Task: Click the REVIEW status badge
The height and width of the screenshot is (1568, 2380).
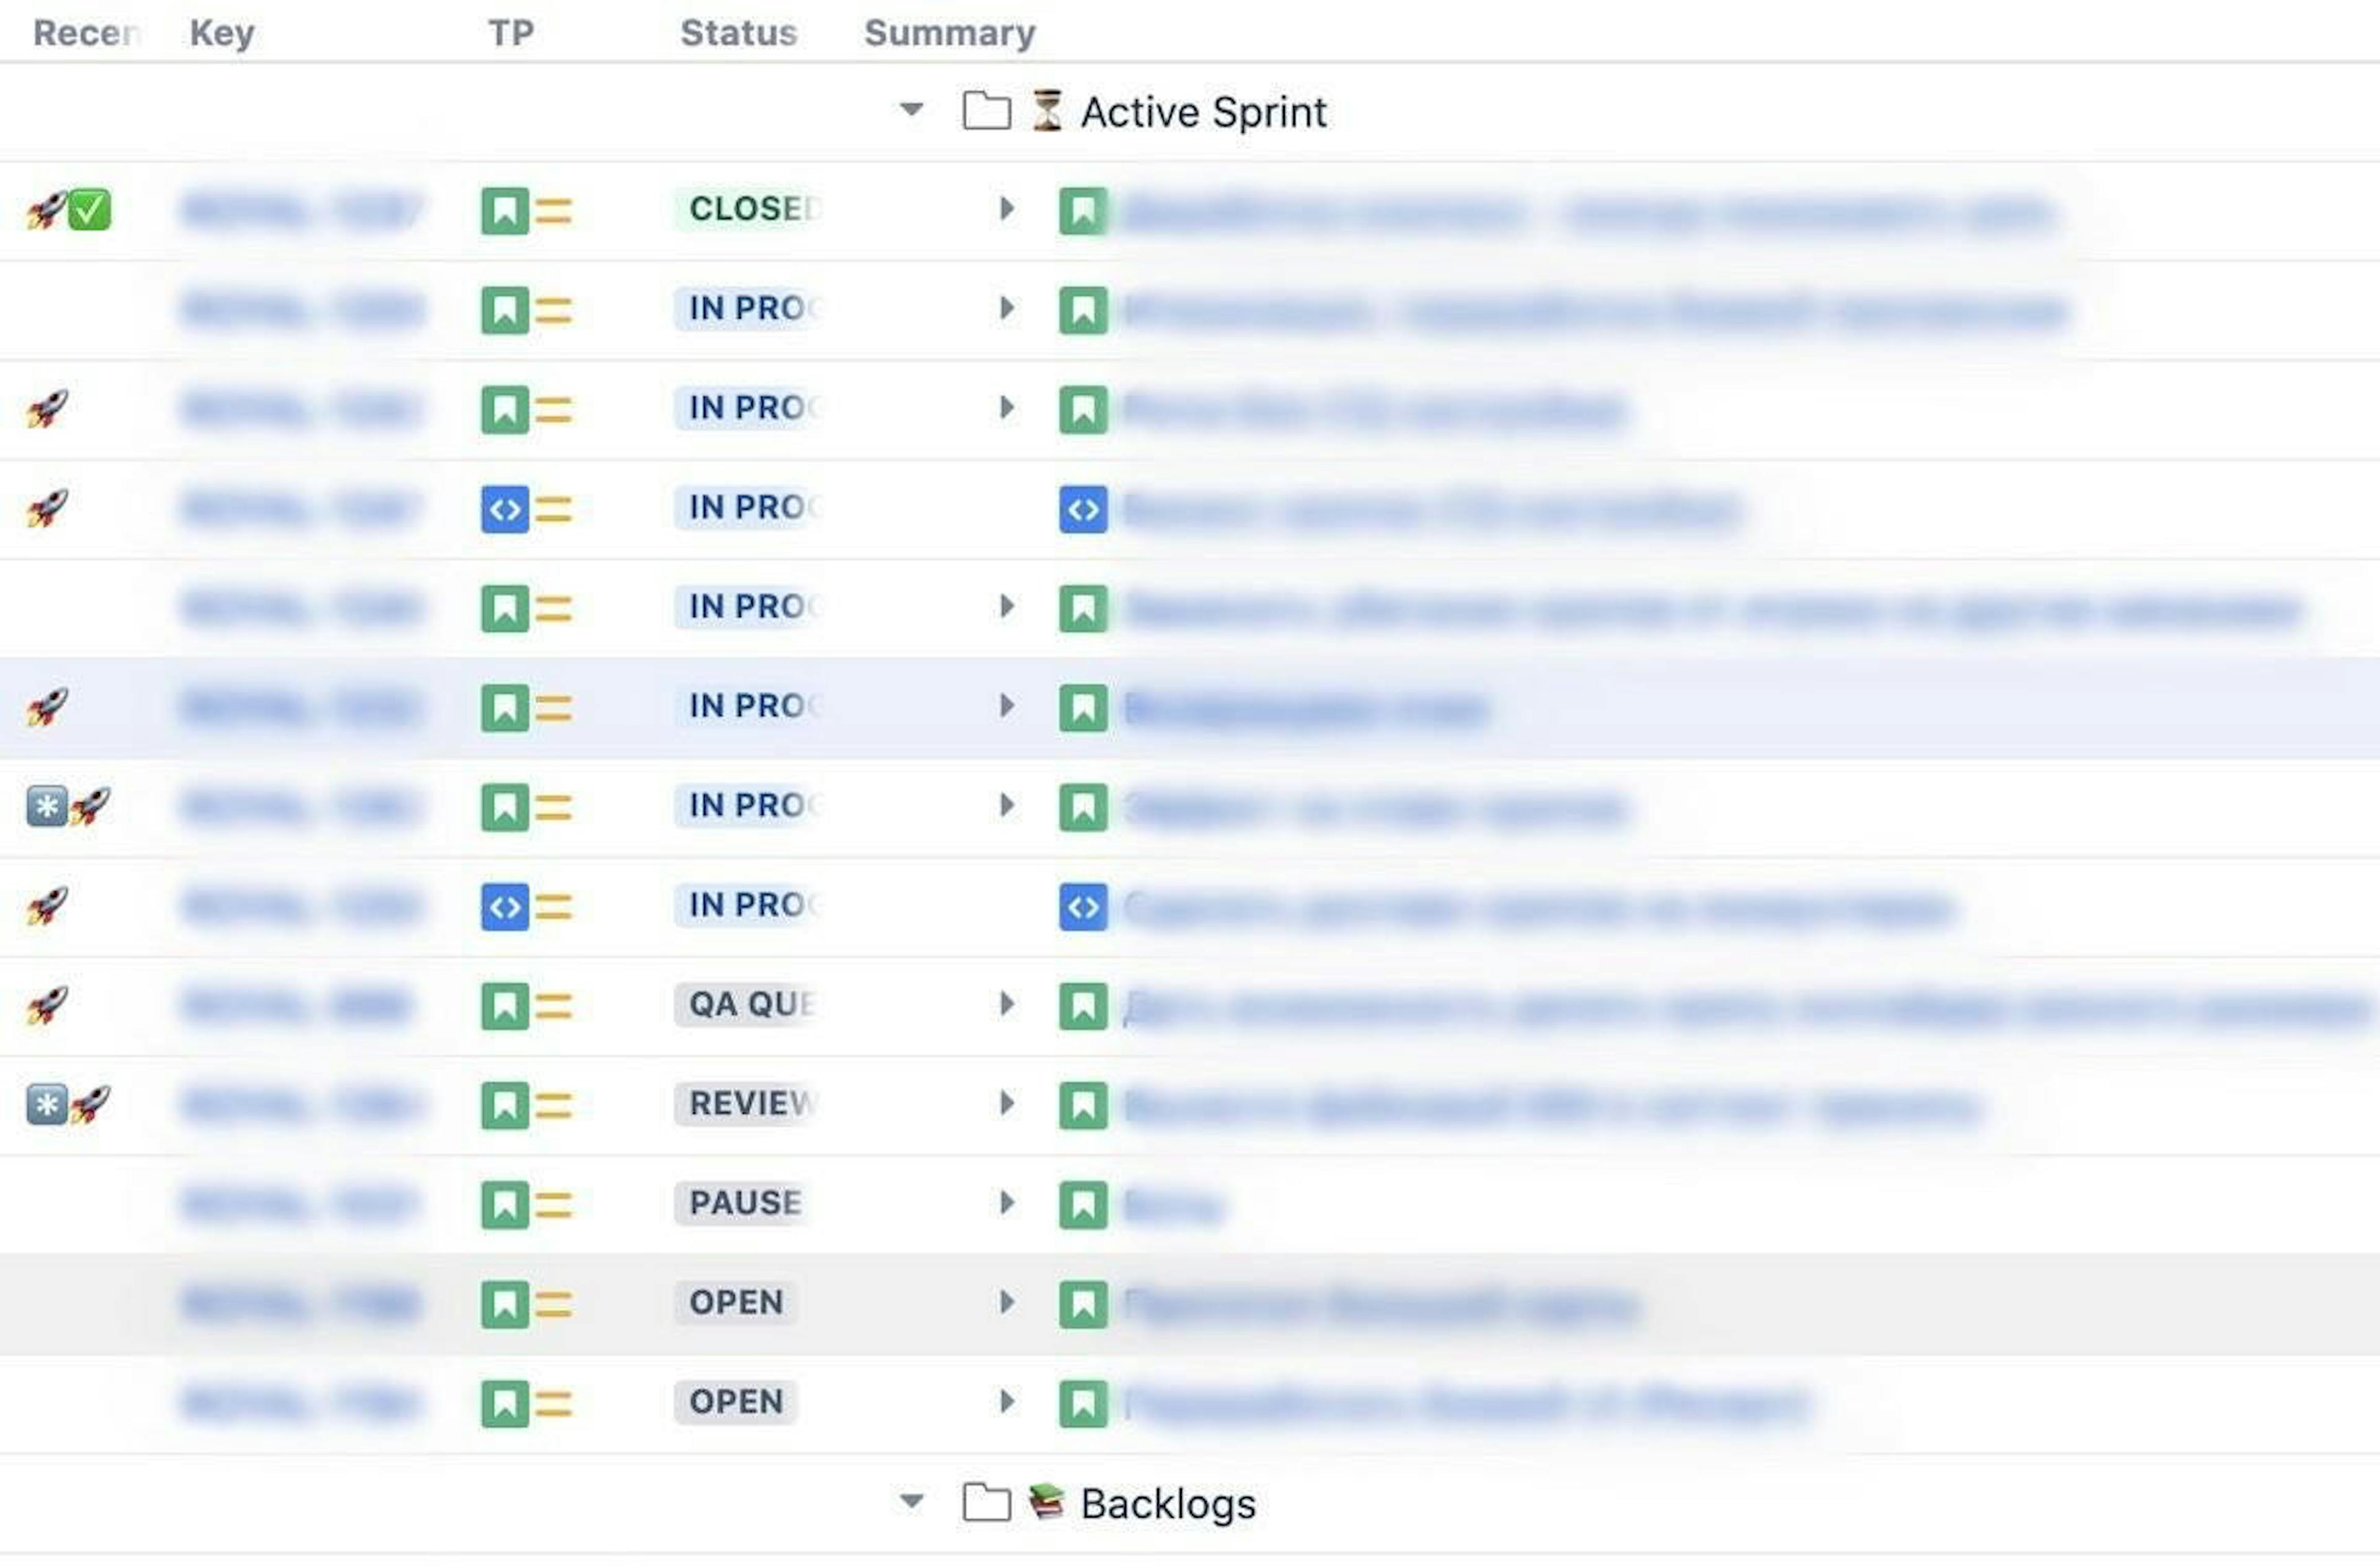Action: tap(747, 1103)
